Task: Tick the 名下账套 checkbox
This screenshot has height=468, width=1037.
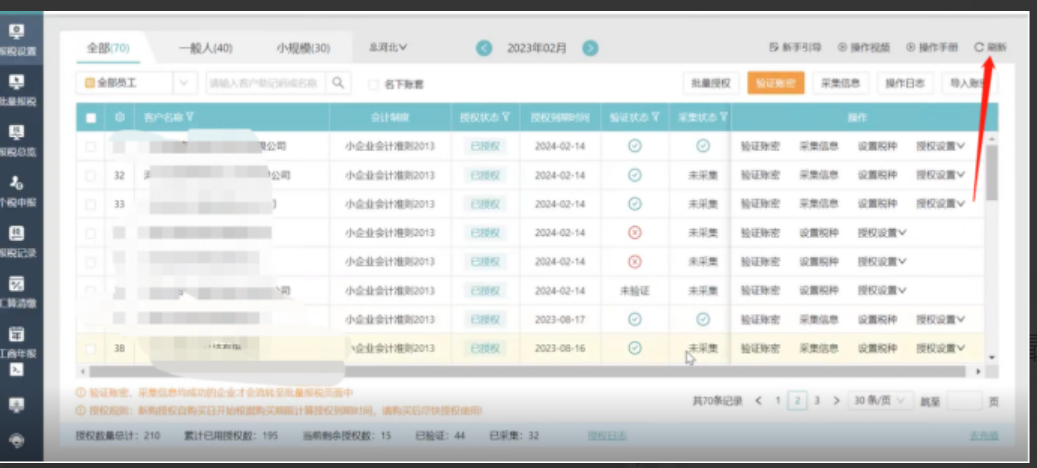Action: tap(374, 84)
